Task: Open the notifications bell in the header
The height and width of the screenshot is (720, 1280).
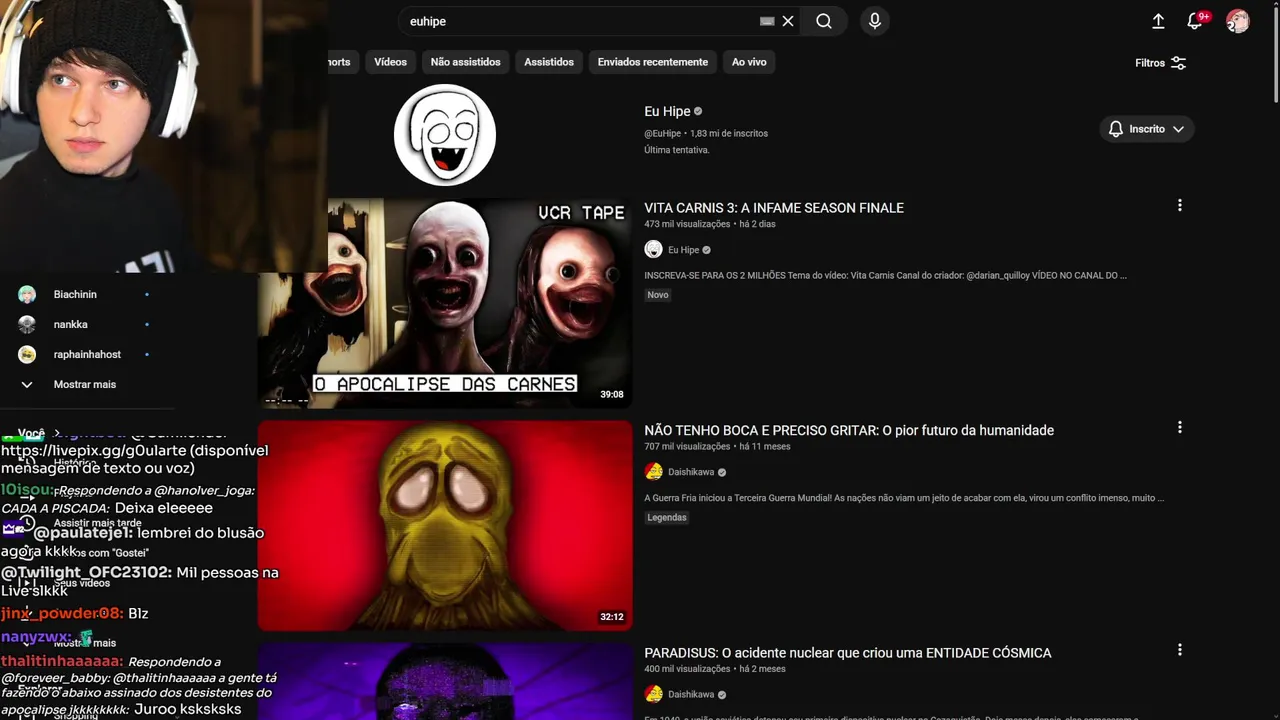Action: point(1195,21)
